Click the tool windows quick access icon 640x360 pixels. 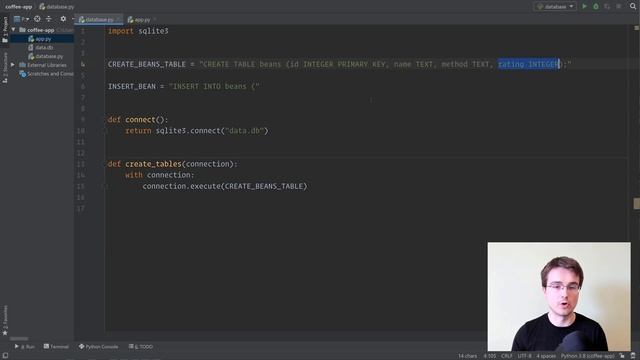(x=5, y=356)
